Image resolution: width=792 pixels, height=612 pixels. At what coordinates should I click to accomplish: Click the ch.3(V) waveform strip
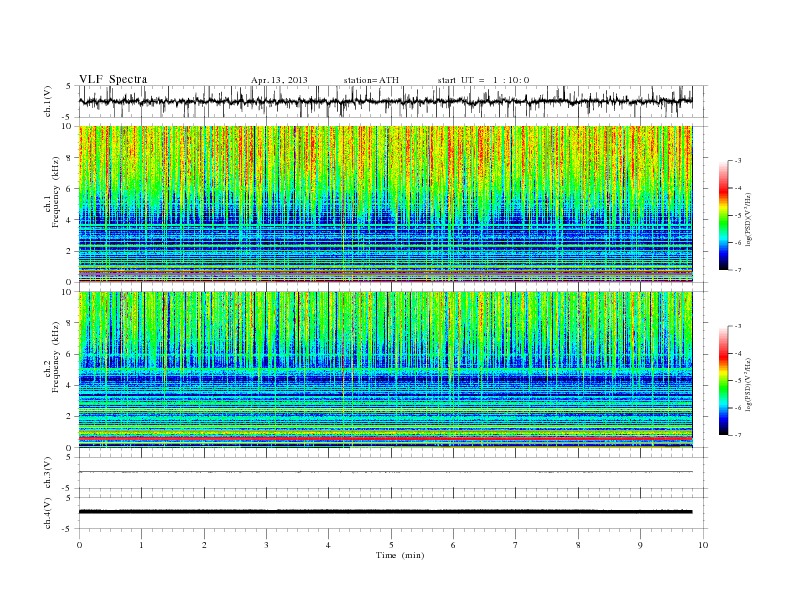[x=385, y=472]
